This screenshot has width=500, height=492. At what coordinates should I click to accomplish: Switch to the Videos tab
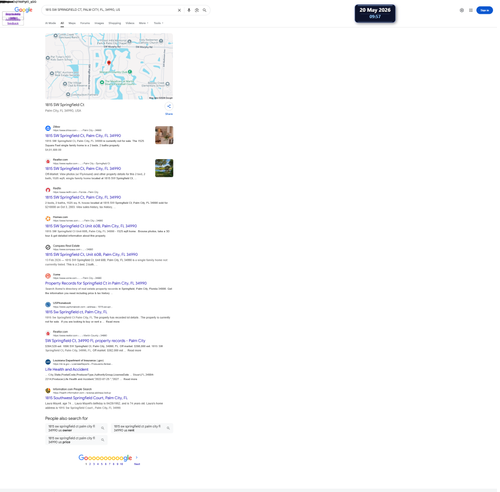point(130,23)
